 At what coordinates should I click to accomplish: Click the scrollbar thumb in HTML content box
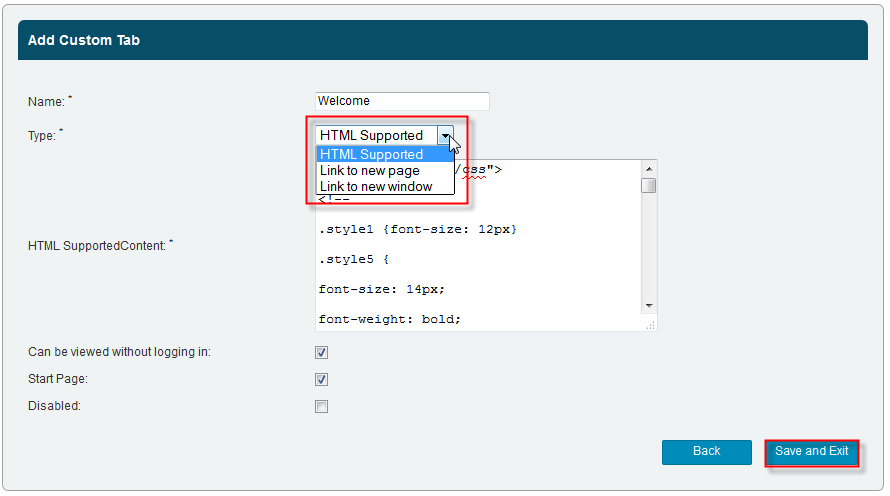(649, 186)
